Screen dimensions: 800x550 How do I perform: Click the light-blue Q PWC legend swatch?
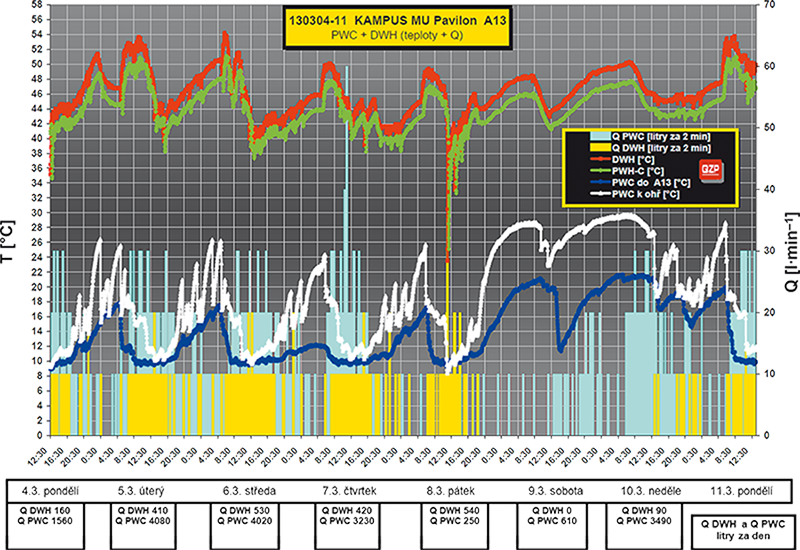(601, 137)
